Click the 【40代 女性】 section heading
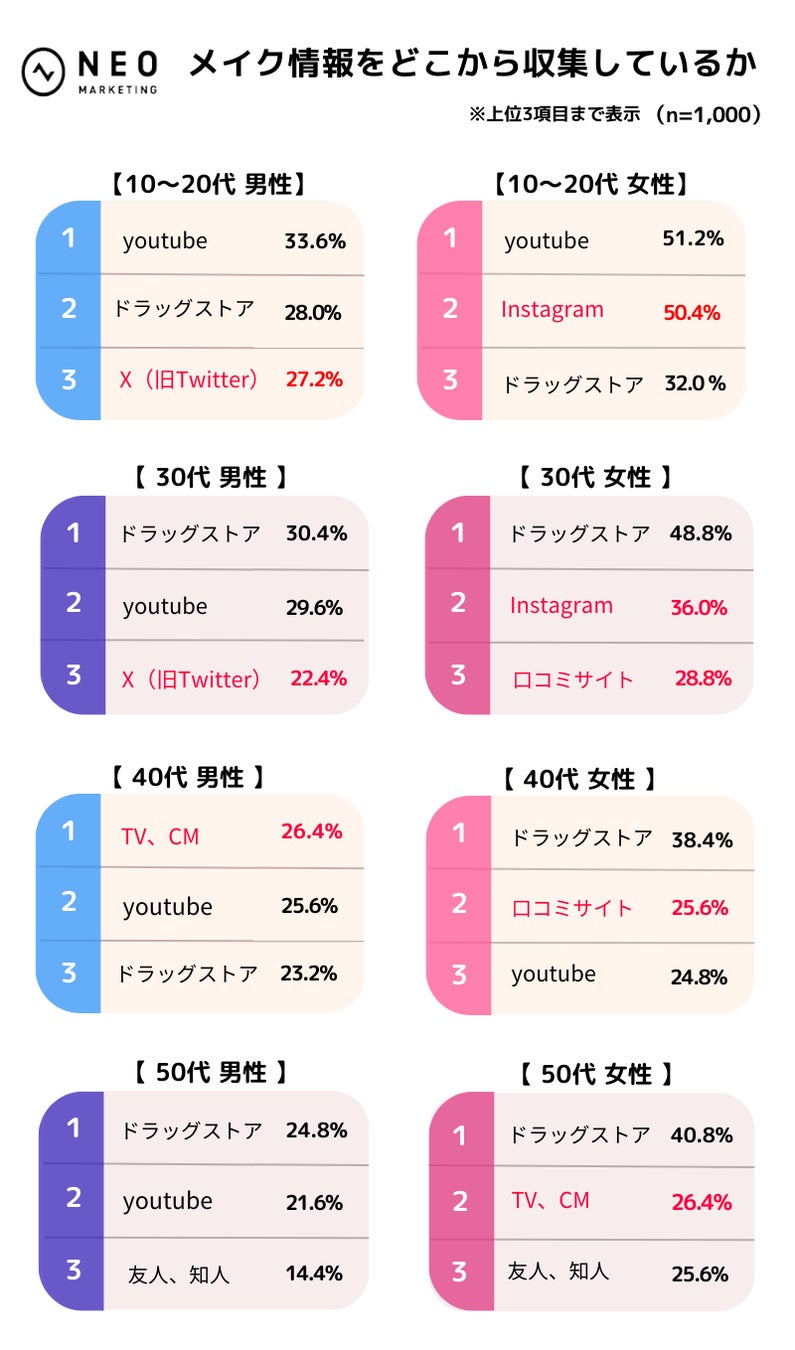795x1350 pixels. tap(578, 778)
